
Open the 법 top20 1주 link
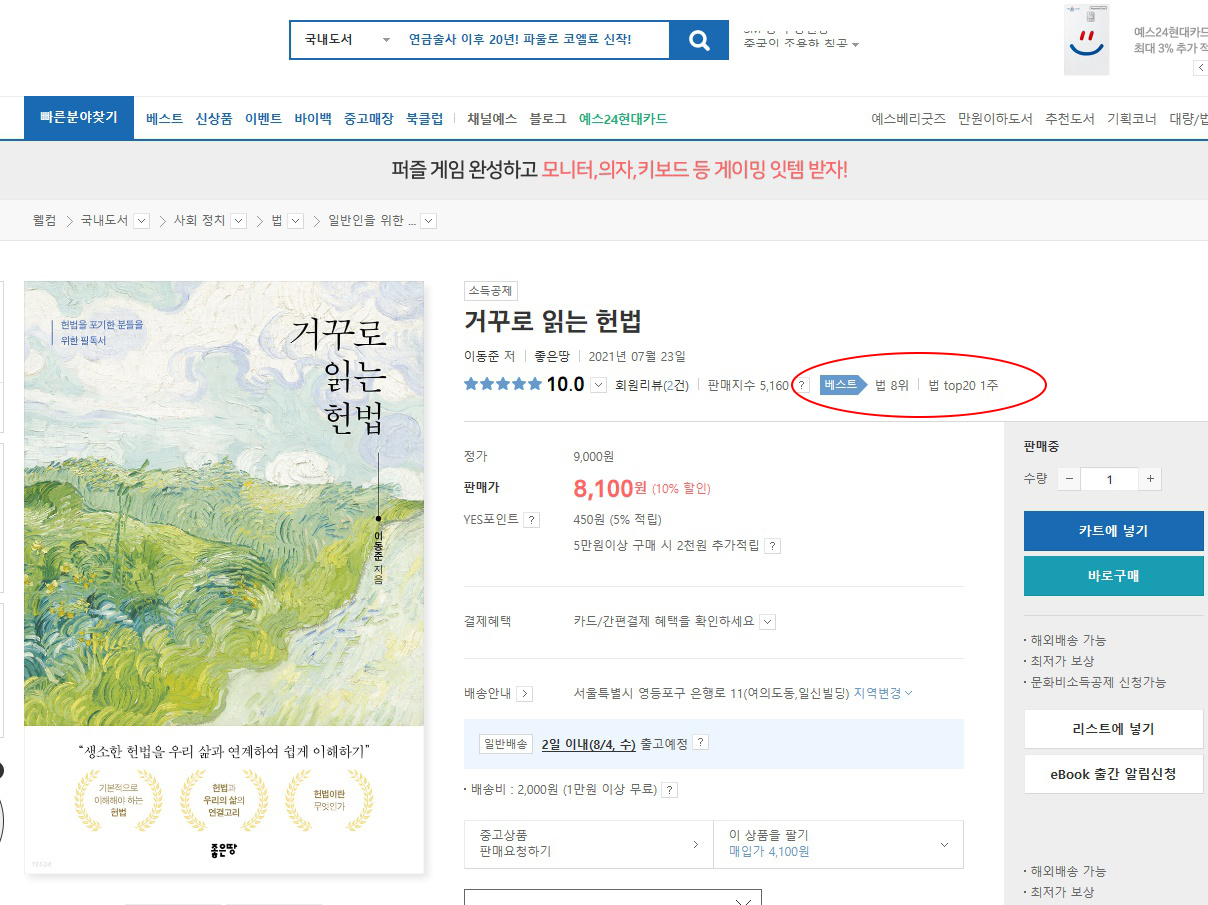[x=963, y=385]
